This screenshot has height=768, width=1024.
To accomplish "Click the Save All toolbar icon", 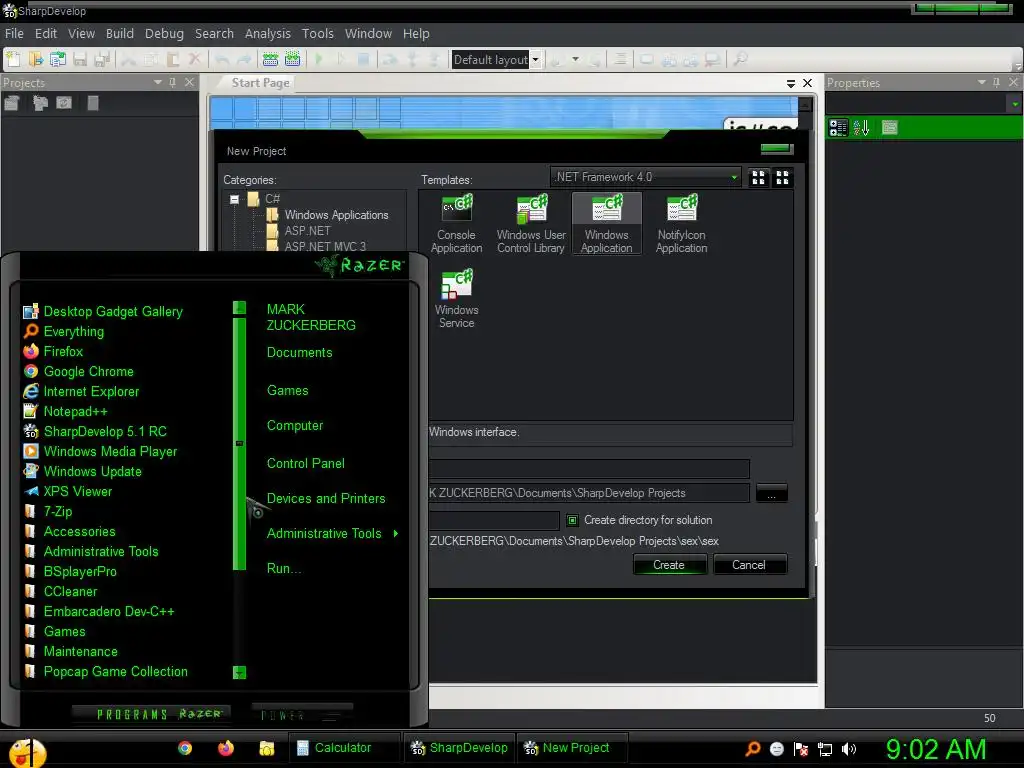I will (102, 59).
